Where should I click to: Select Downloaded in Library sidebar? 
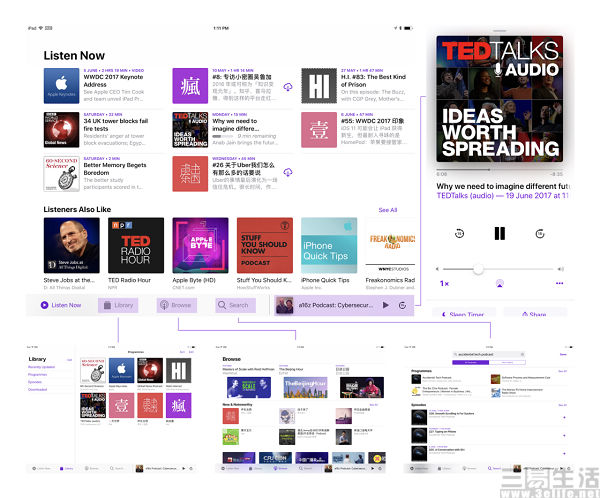tap(38, 389)
